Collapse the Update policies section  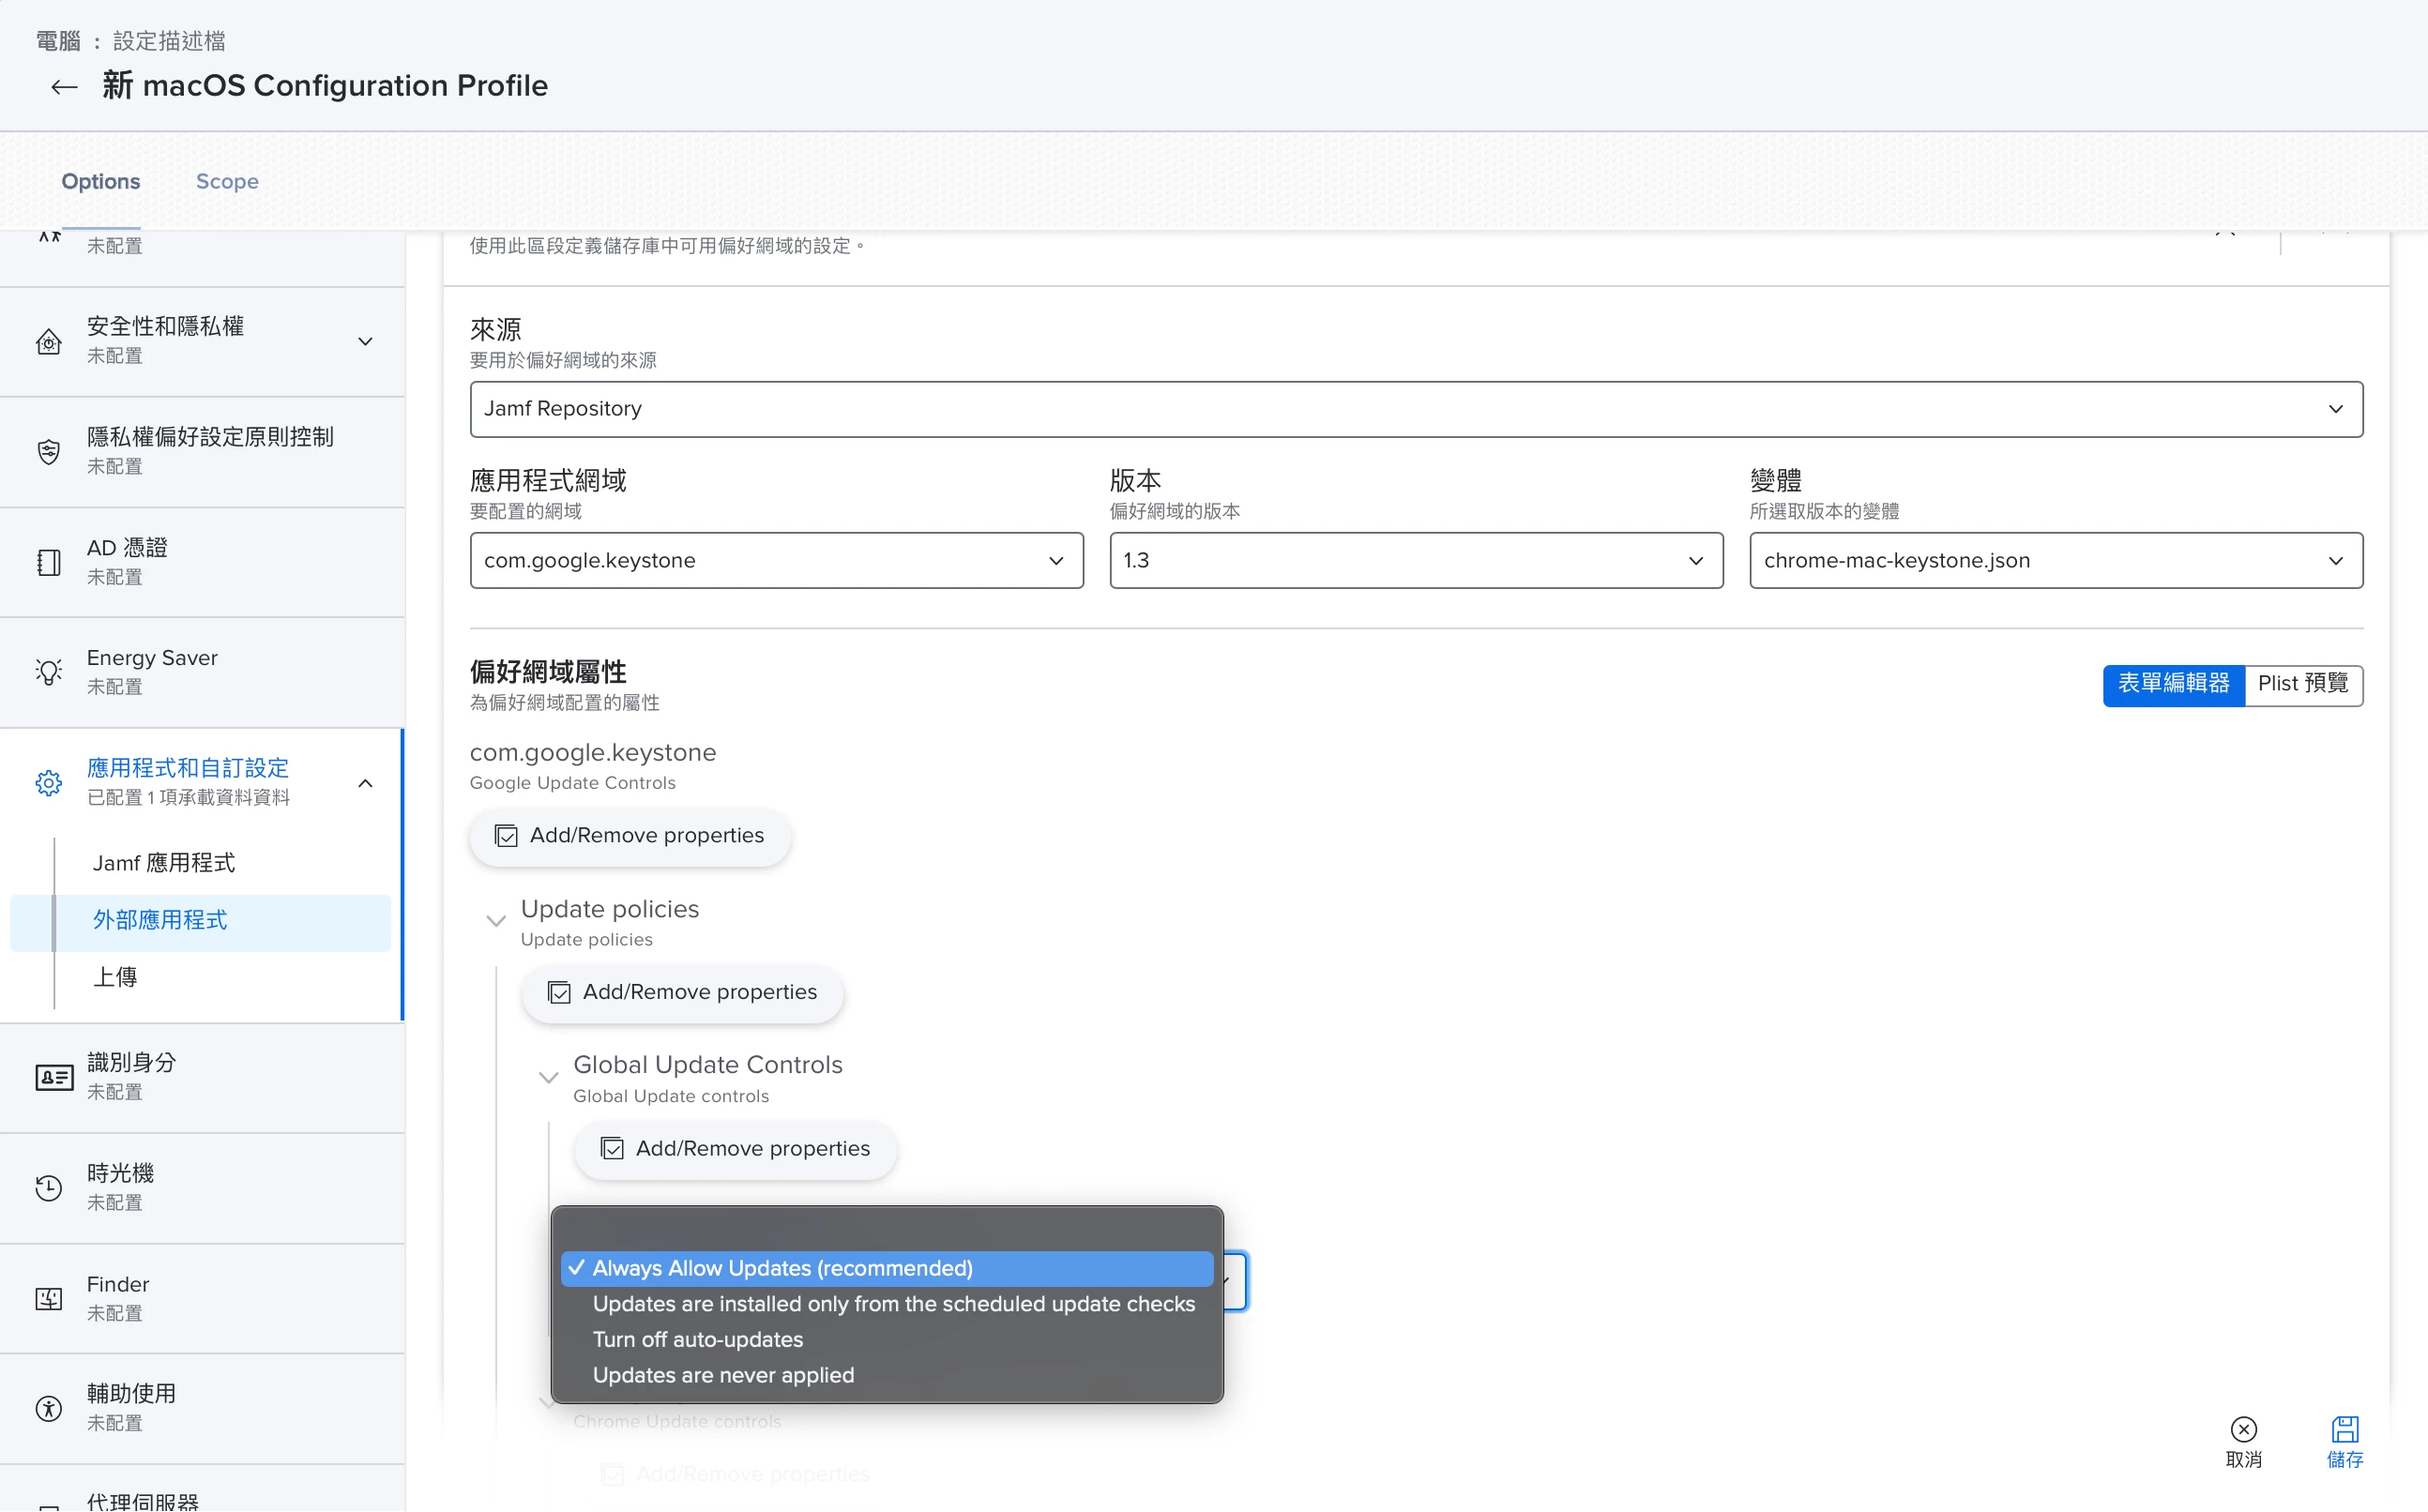pos(496,921)
